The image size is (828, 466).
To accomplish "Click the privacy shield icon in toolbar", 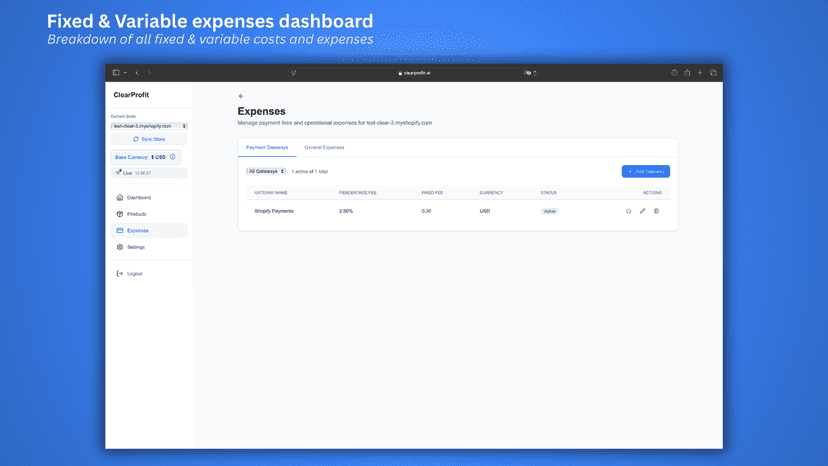I will (x=294, y=73).
